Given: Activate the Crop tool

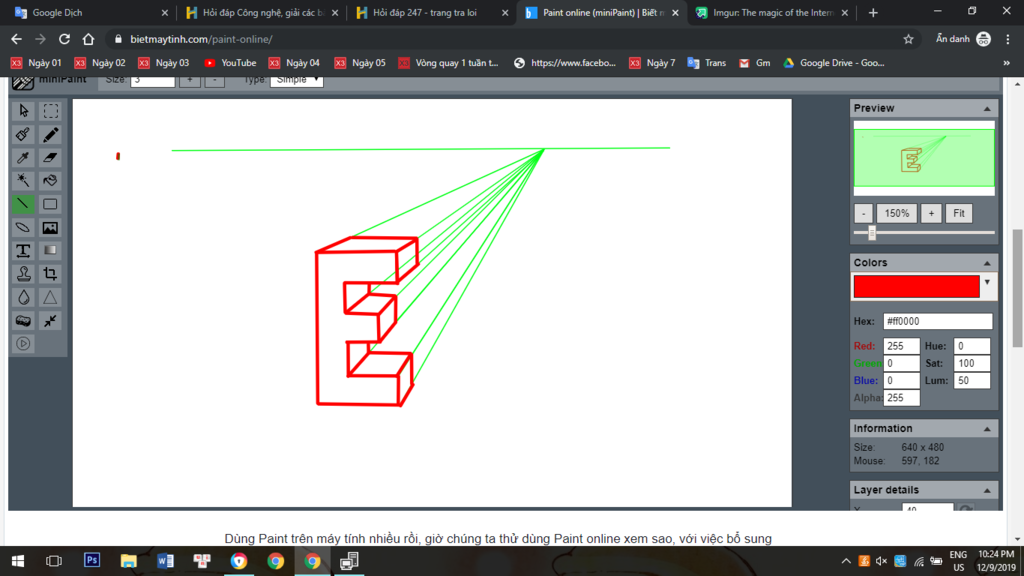Looking at the screenshot, I should (50, 274).
